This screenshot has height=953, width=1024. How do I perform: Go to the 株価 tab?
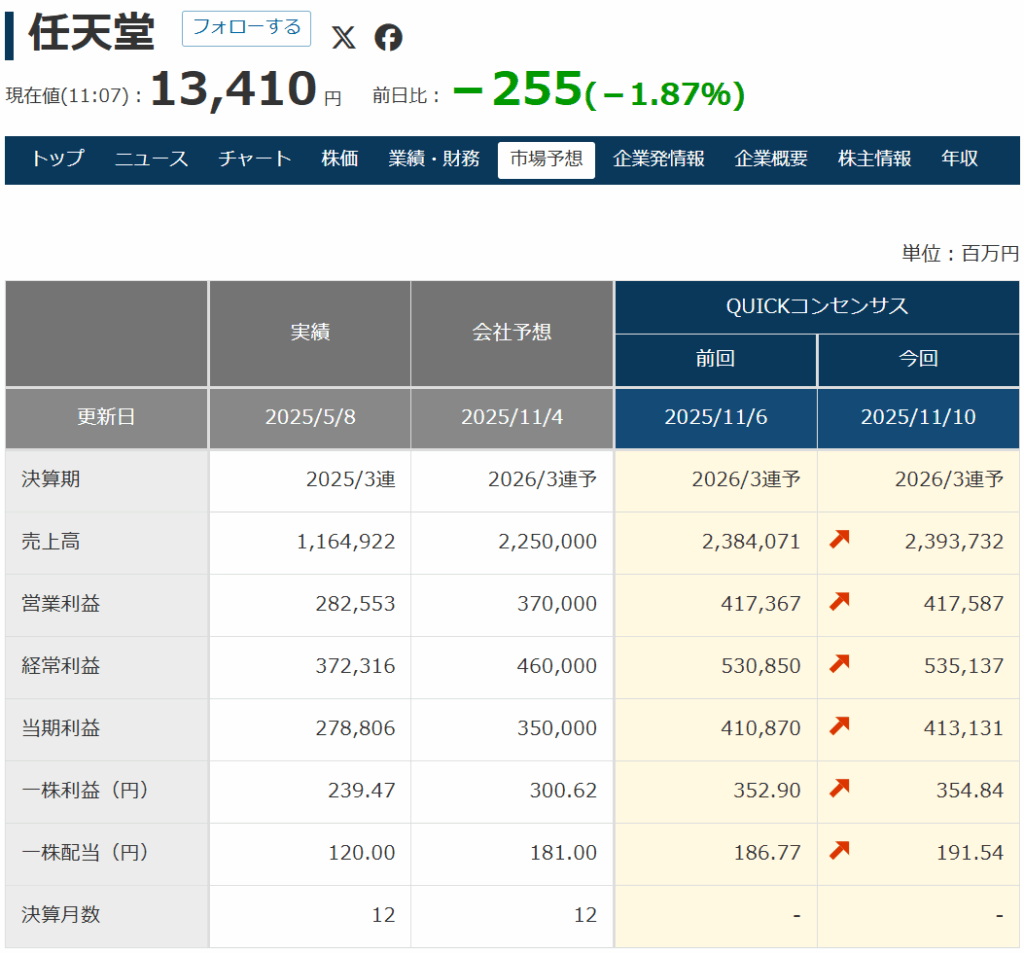click(340, 159)
